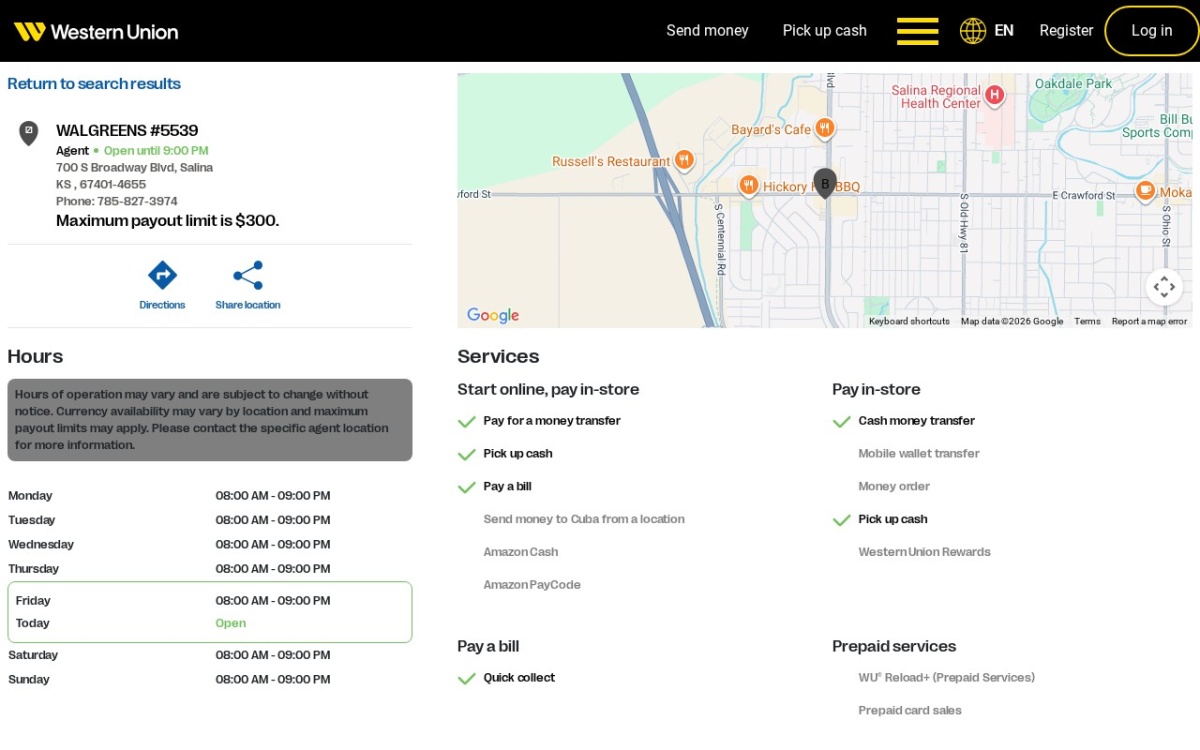Click the Share location icon
This screenshot has width=1200, height=750.
pyautogui.click(x=248, y=275)
